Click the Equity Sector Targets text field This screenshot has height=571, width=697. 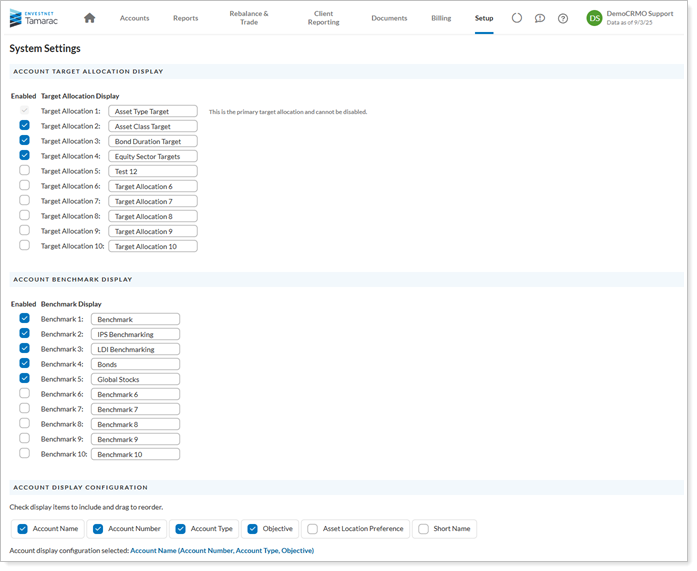point(153,156)
